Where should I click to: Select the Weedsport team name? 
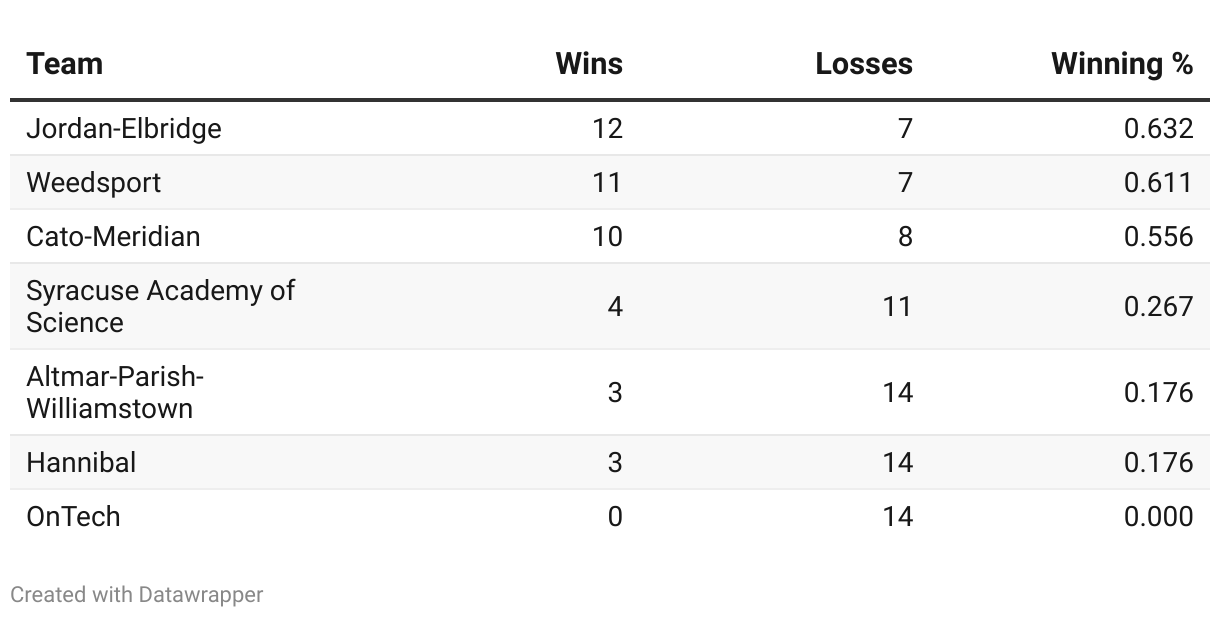click(94, 183)
